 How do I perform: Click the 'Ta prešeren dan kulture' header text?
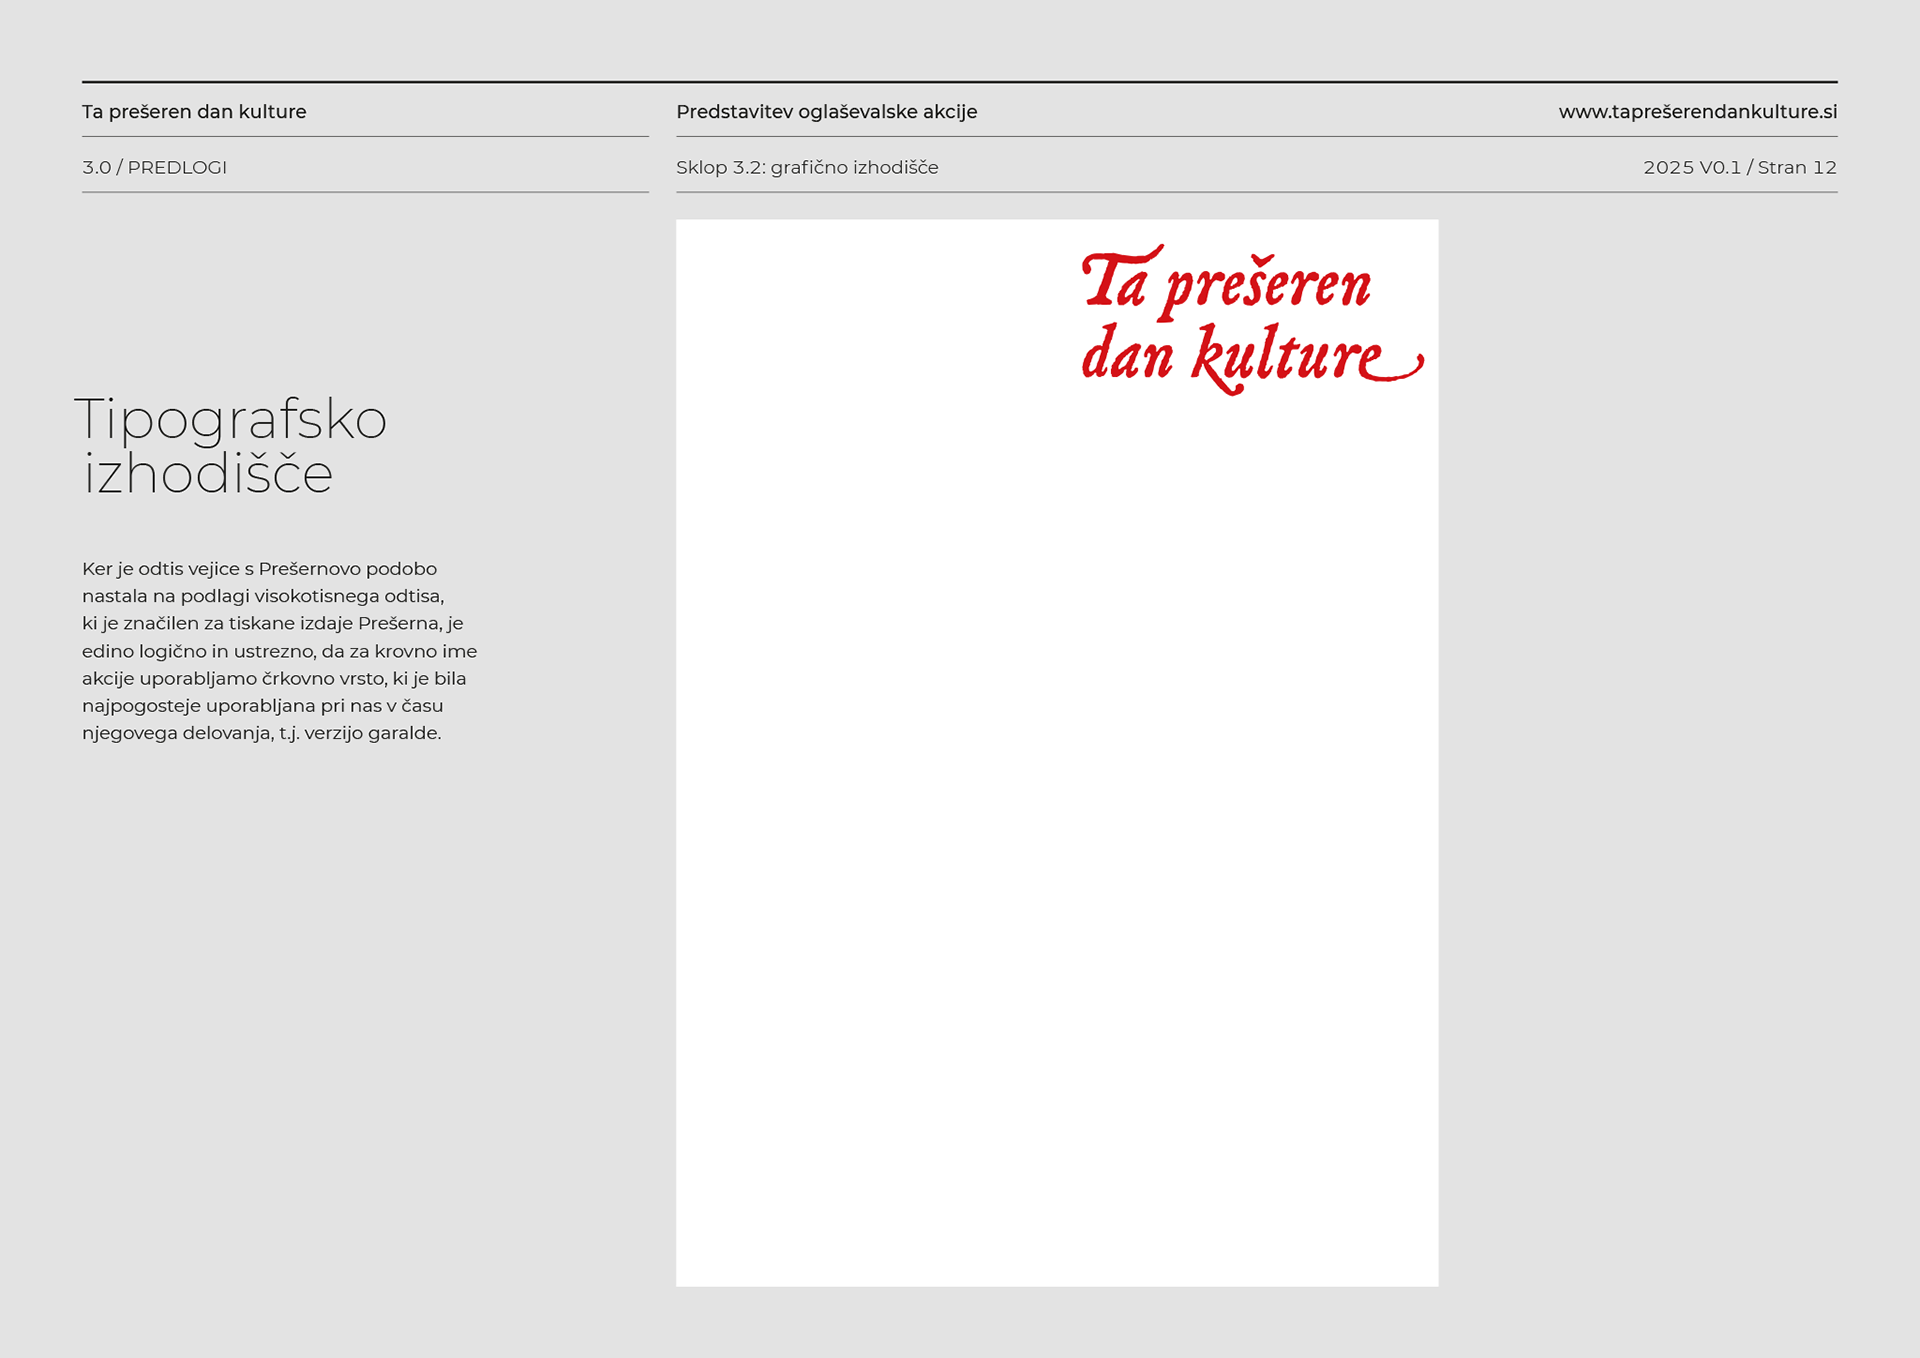194,112
